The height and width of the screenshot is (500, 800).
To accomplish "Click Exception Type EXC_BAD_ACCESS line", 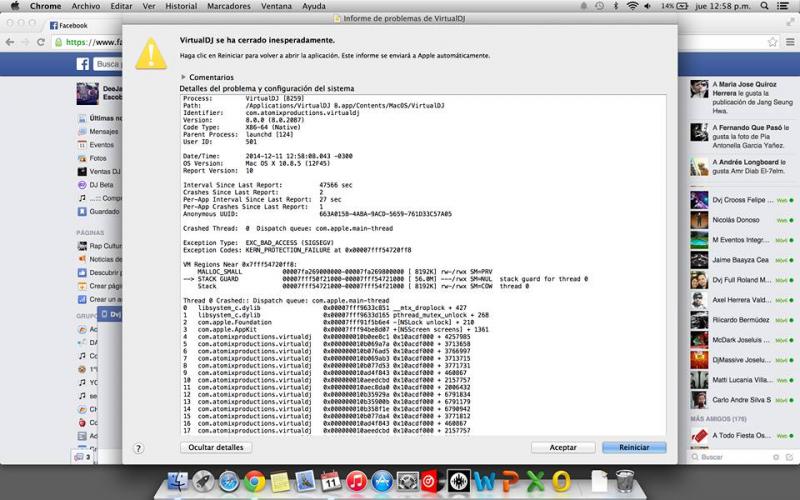I will coord(258,243).
